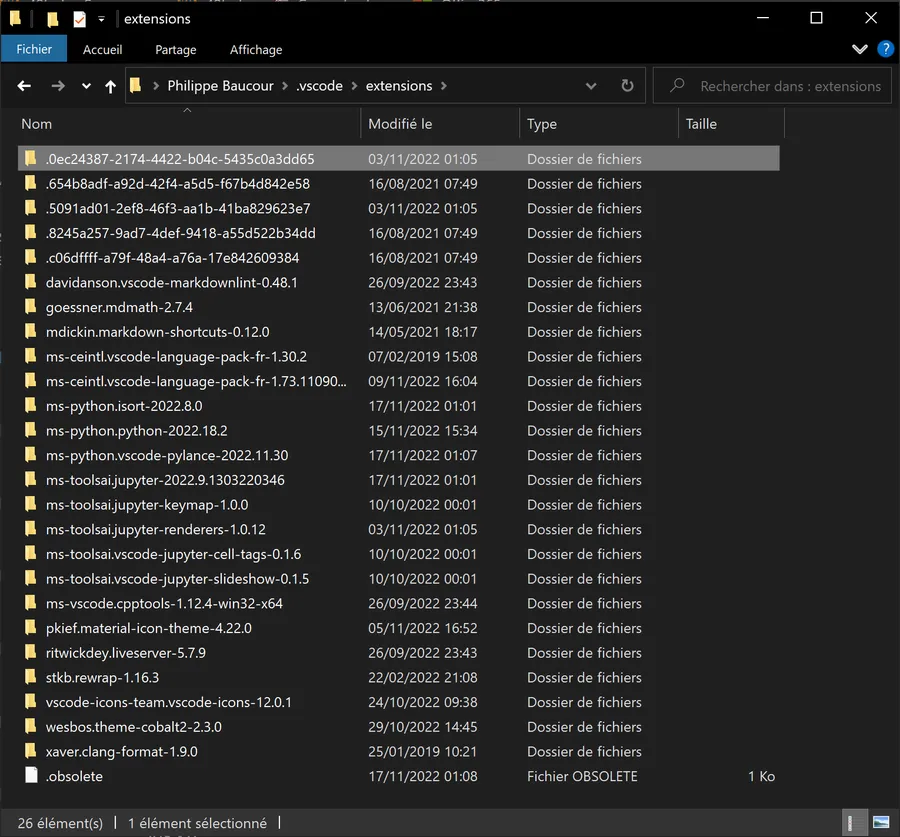This screenshot has height=837, width=900.
Task: Switch to the Partage ribbon tab
Action: [176, 50]
